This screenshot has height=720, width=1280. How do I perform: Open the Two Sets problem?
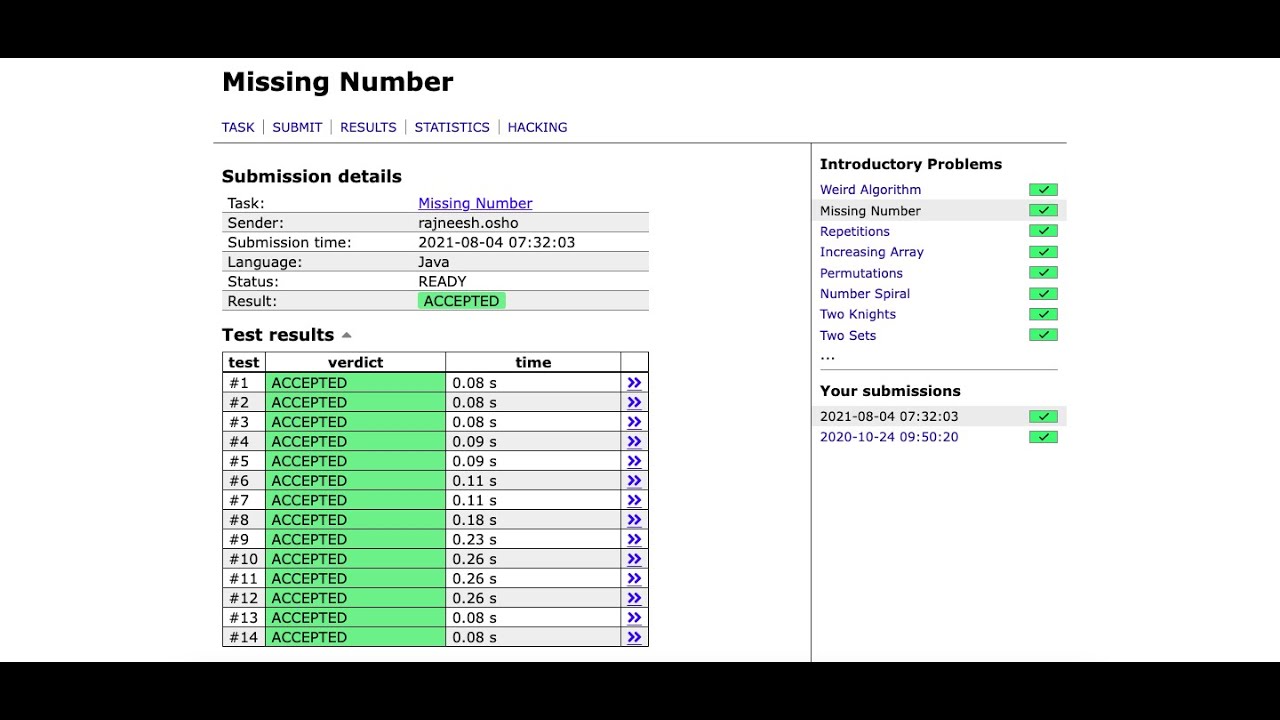[848, 335]
